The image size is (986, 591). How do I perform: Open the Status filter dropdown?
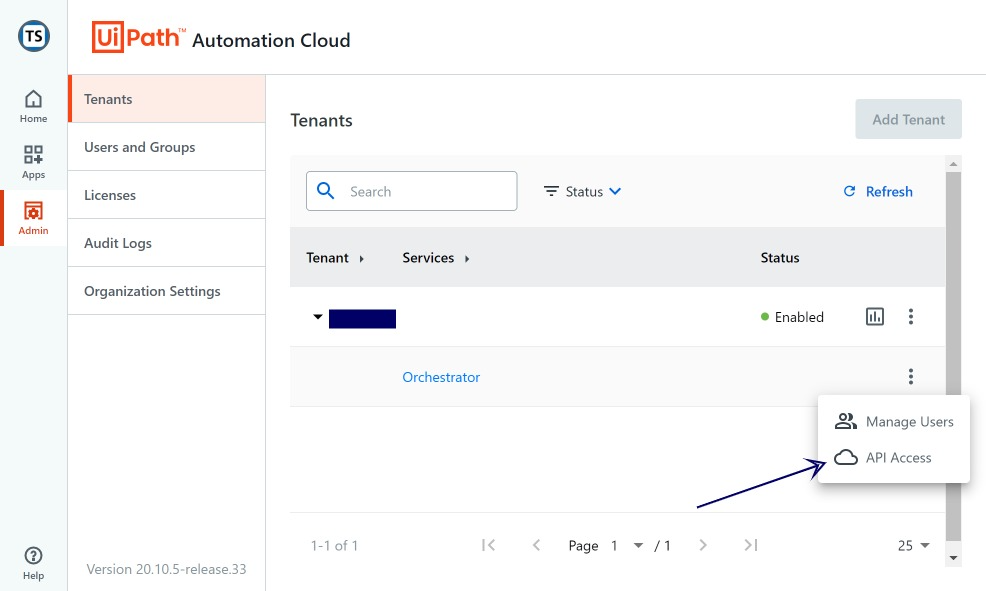[582, 191]
